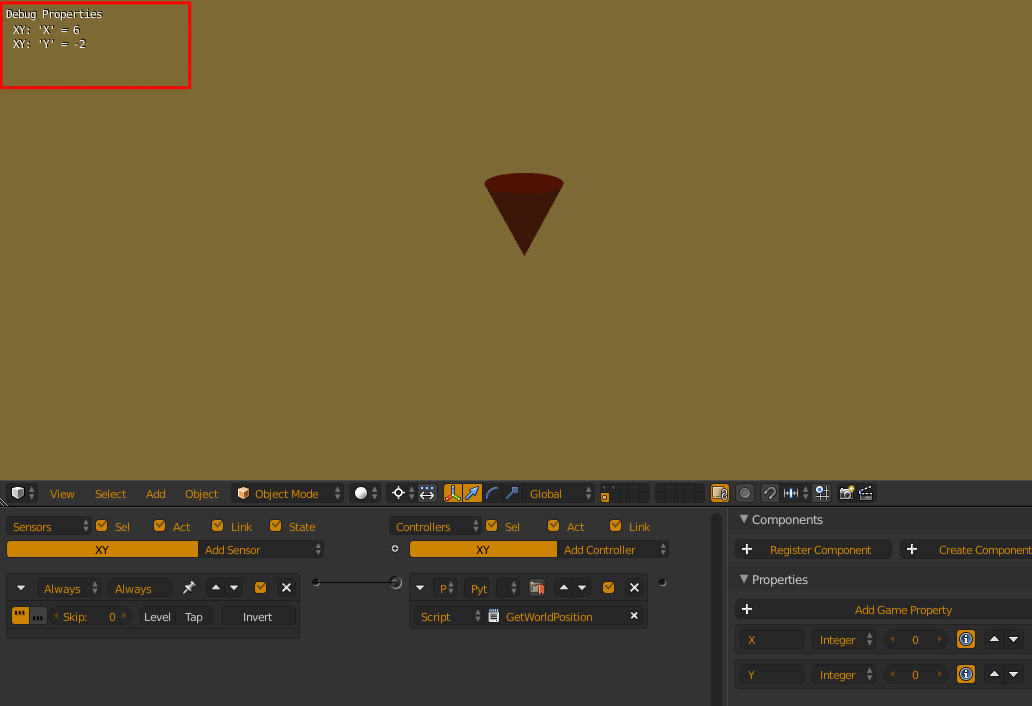The height and width of the screenshot is (706, 1032).
Task: Collapse the Properties panel
Action: (x=744, y=579)
